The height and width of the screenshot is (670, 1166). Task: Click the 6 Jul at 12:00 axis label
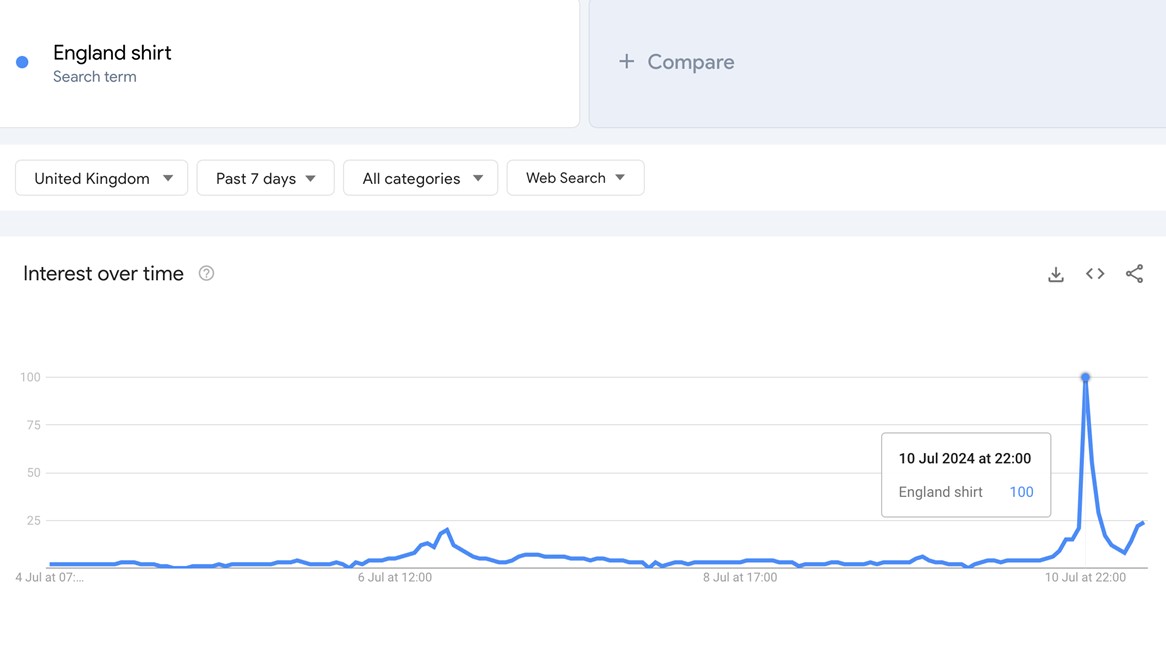click(395, 578)
